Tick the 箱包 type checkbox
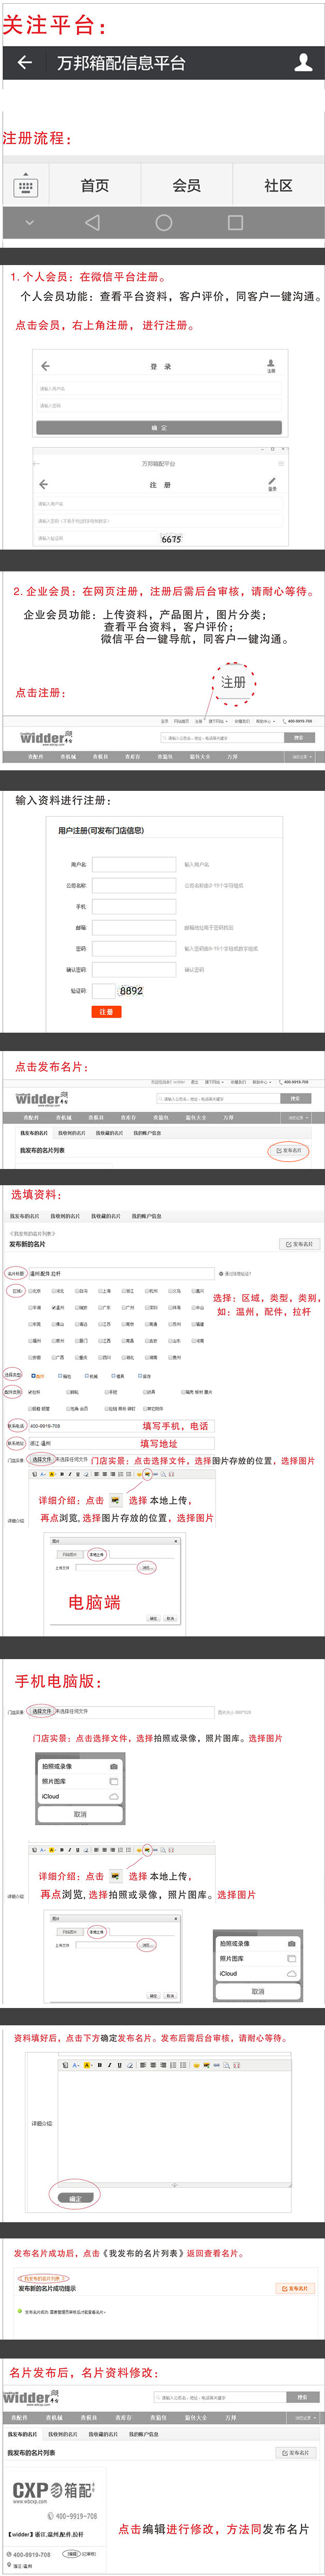This screenshot has width=325, height=2576. tap(59, 1376)
